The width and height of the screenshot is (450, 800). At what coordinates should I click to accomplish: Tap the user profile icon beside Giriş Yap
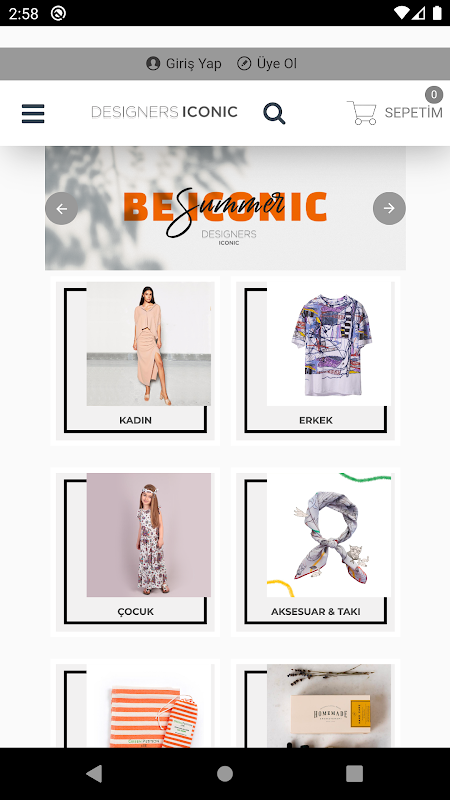pos(153,64)
